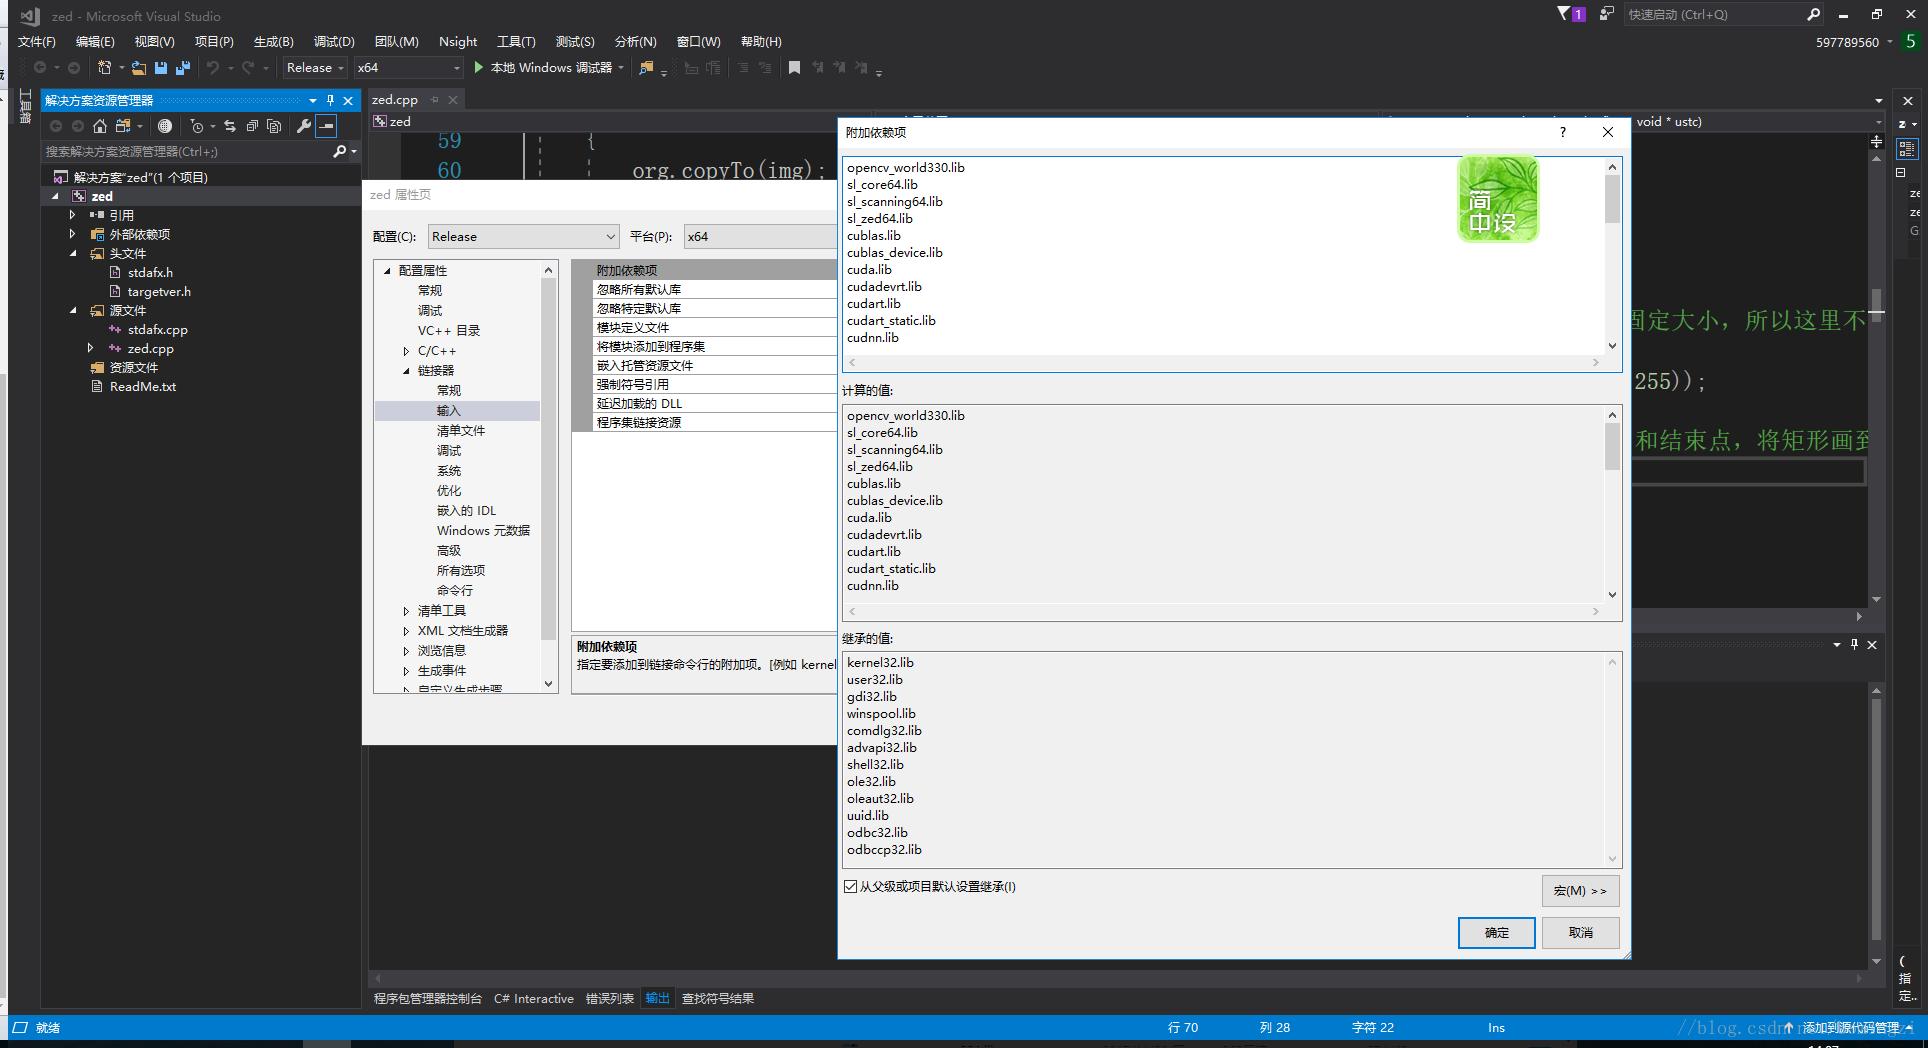Viewport: 1928px width, 1048px height.
Task: Collapse the 链接器 node in property tree
Action: 406,371
